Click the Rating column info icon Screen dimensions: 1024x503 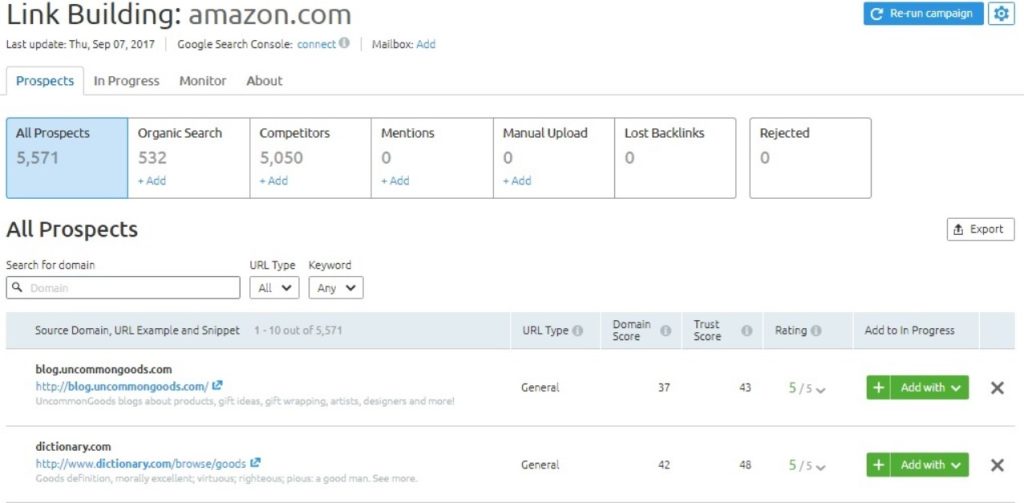[816, 331]
